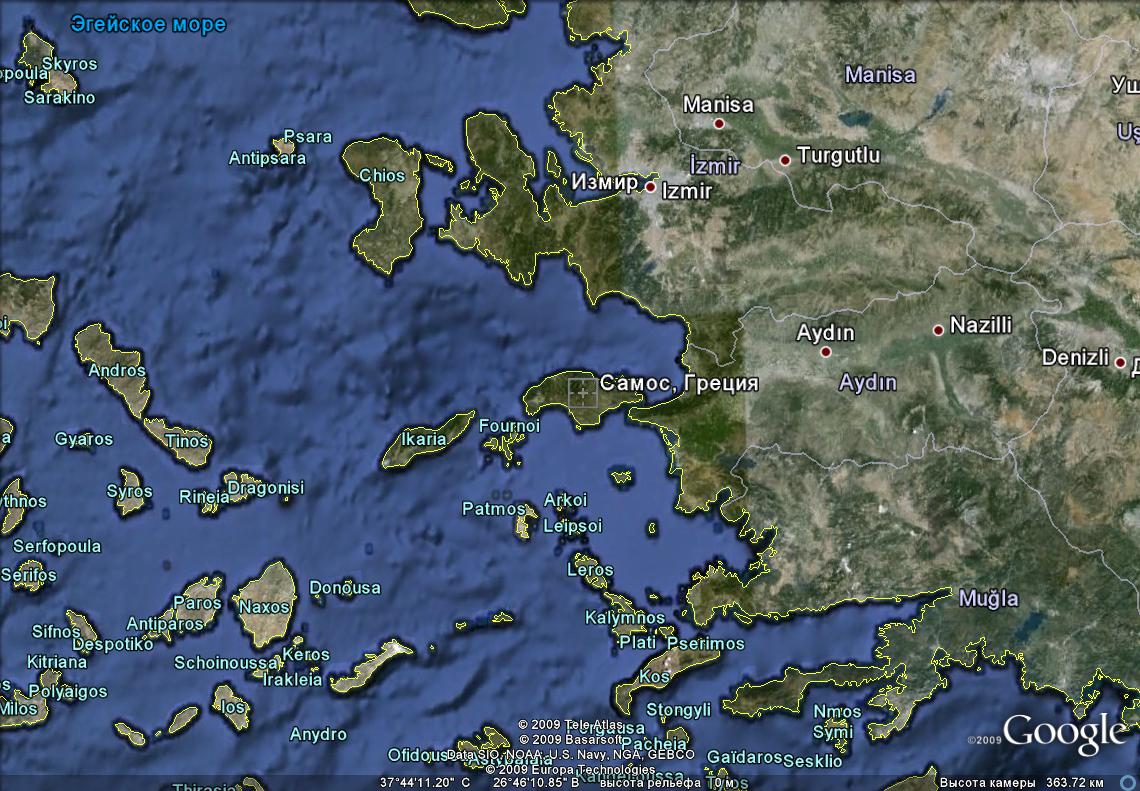This screenshot has height=791, width=1140.
Task: Click the Patmos island label
Action: click(x=493, y=509)
